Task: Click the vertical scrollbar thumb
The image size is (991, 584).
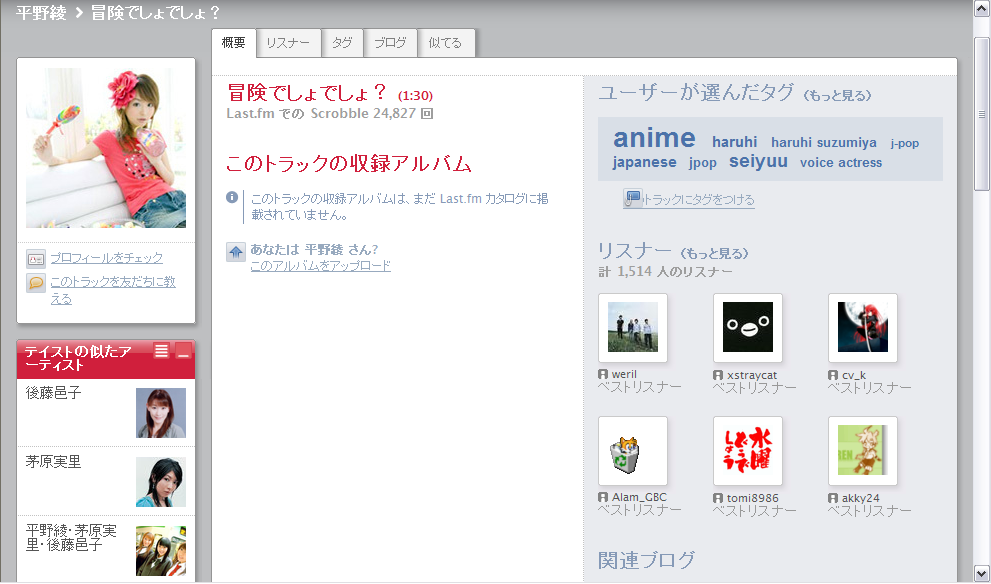Action: pos(982,114)
